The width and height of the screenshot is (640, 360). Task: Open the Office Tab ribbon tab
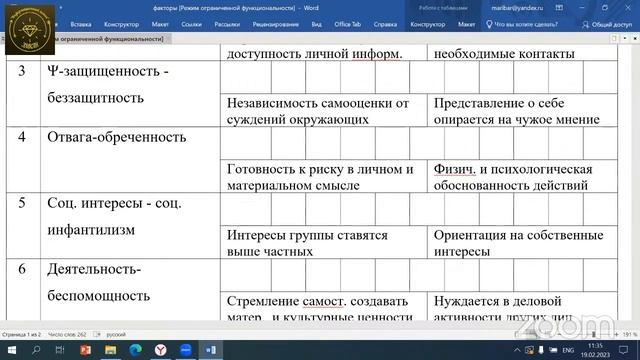pyautogui.click(x=347, y=24)
